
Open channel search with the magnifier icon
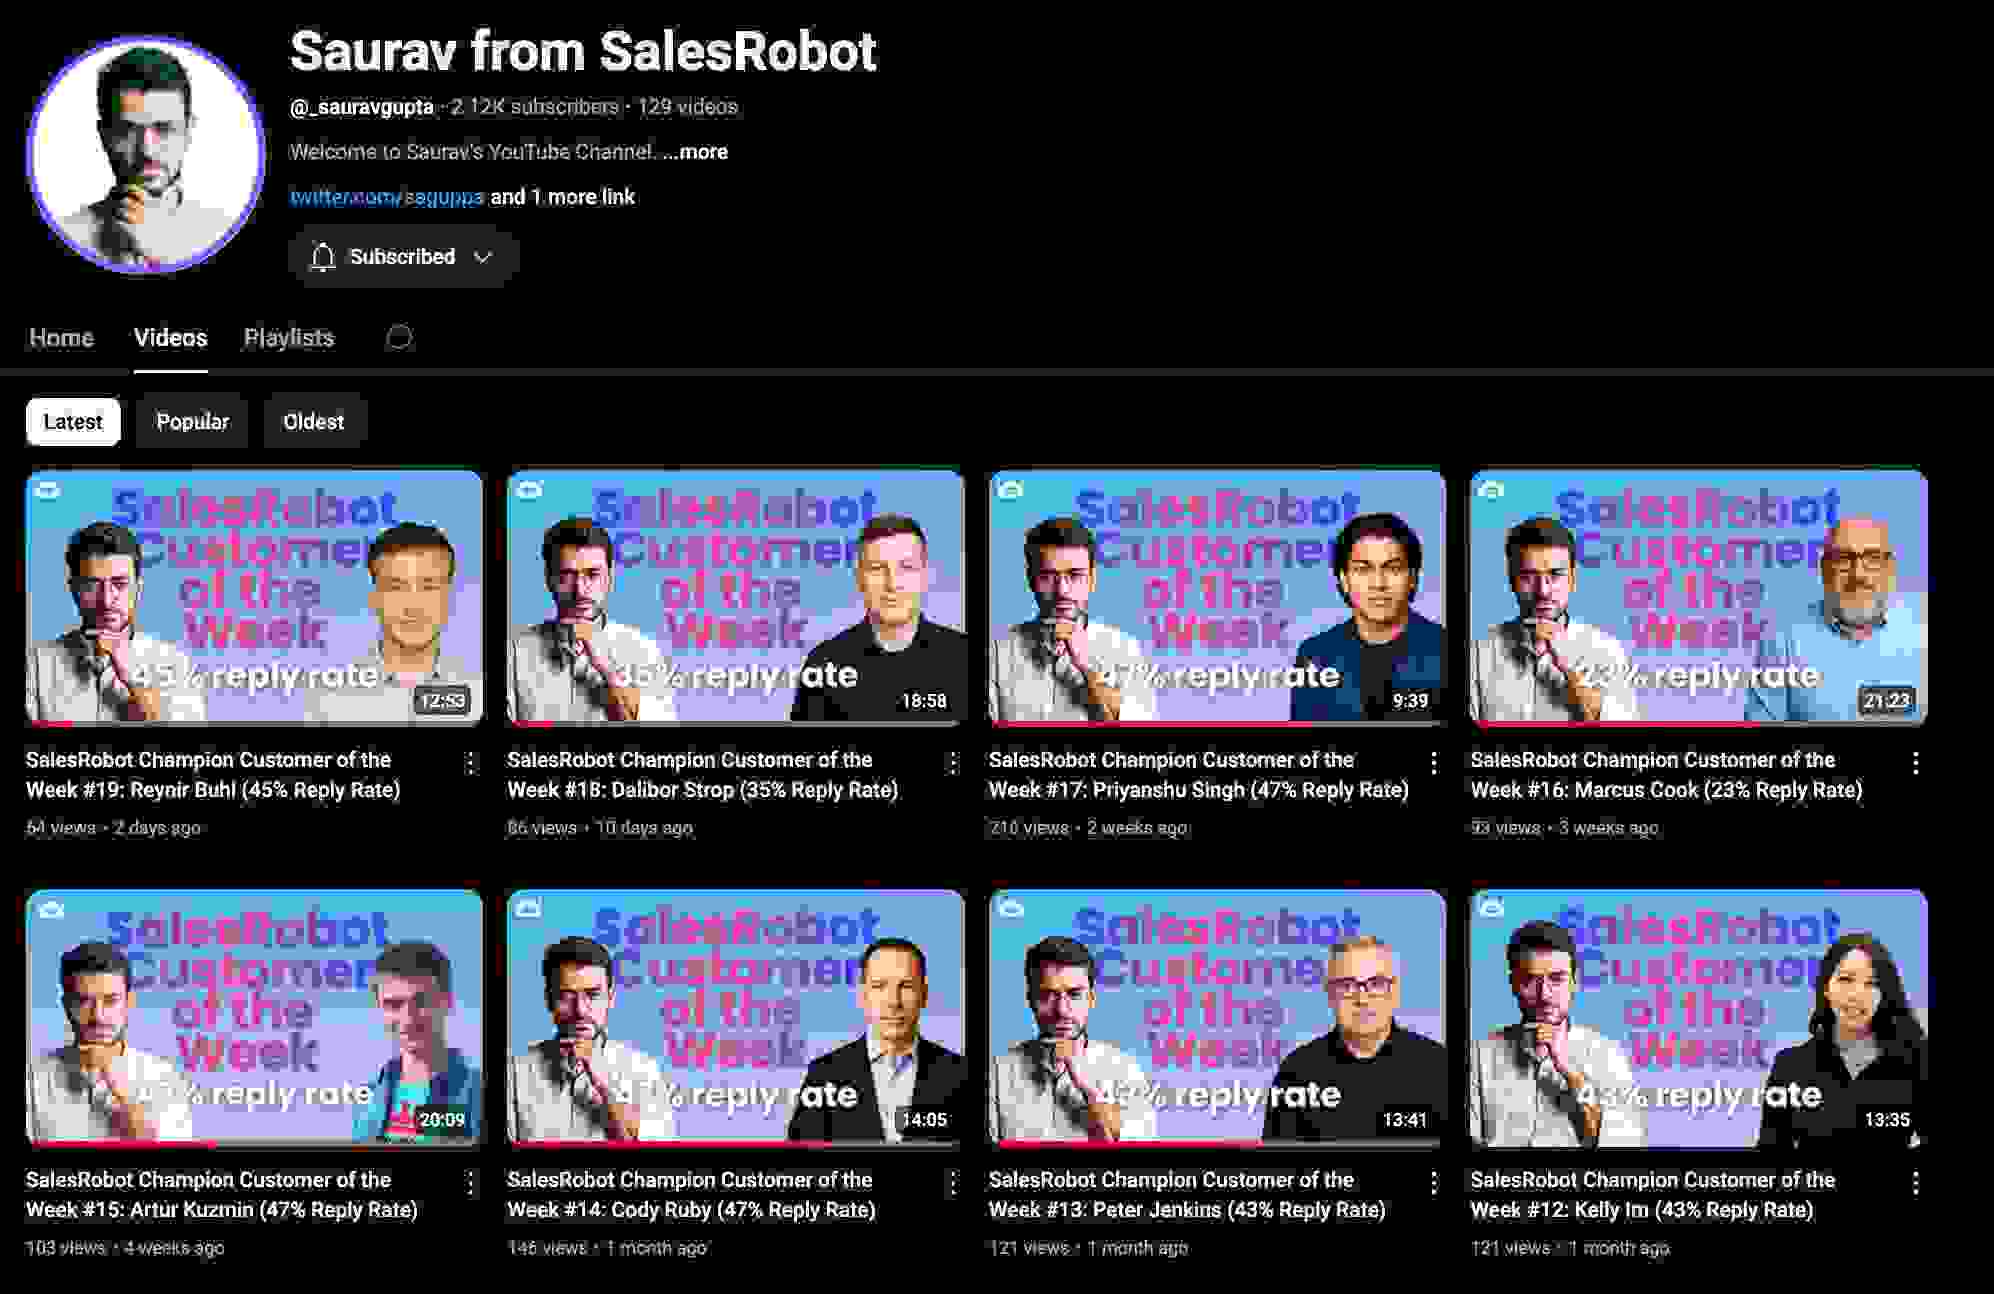pos(399,338)
